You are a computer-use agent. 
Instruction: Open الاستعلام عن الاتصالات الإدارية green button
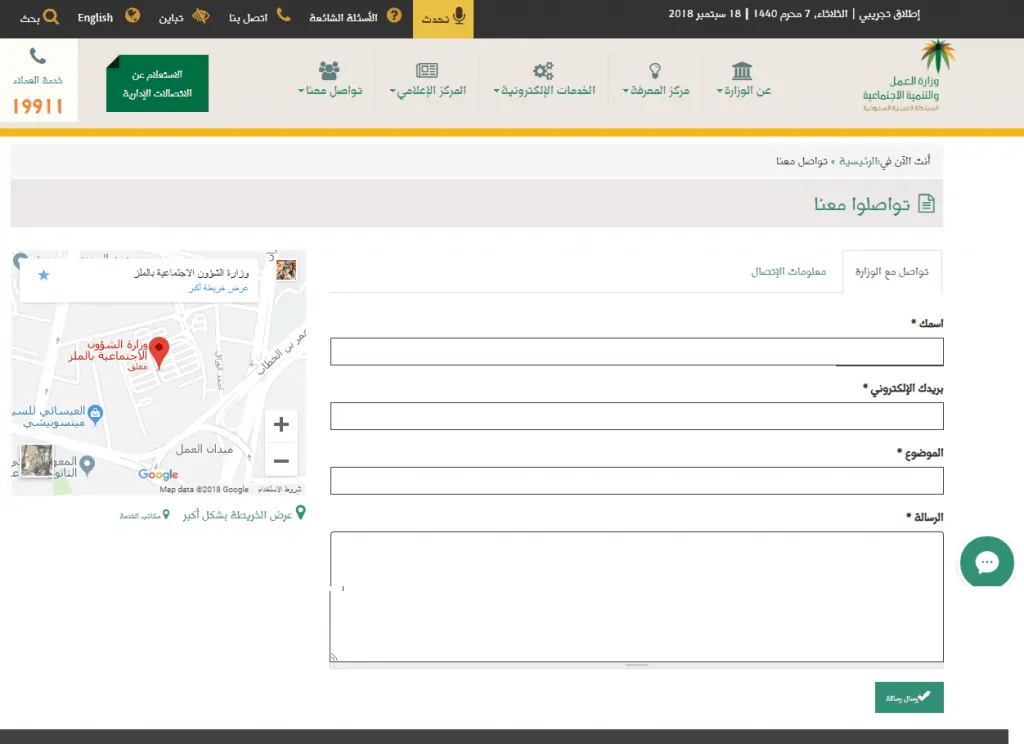157,84
